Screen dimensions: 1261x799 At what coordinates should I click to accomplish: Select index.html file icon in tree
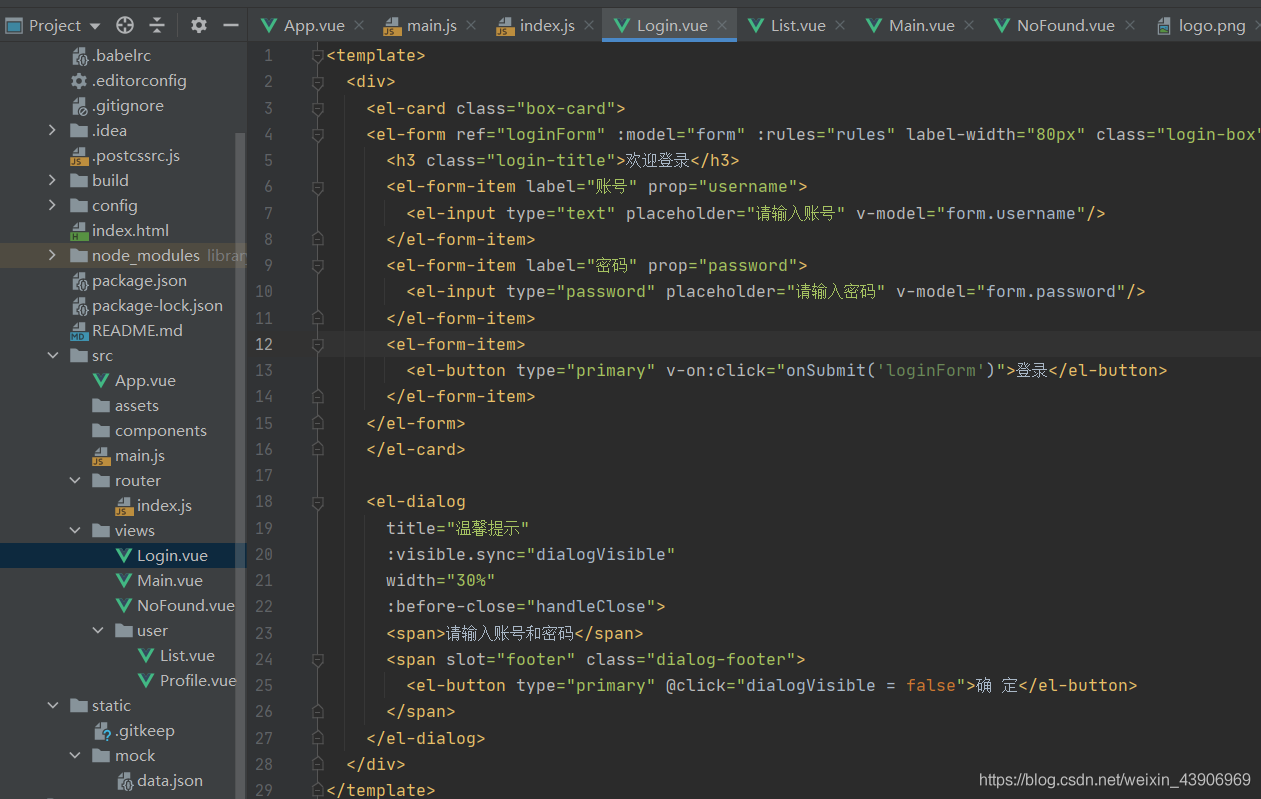pyautogui.click(x=79, y=231)
